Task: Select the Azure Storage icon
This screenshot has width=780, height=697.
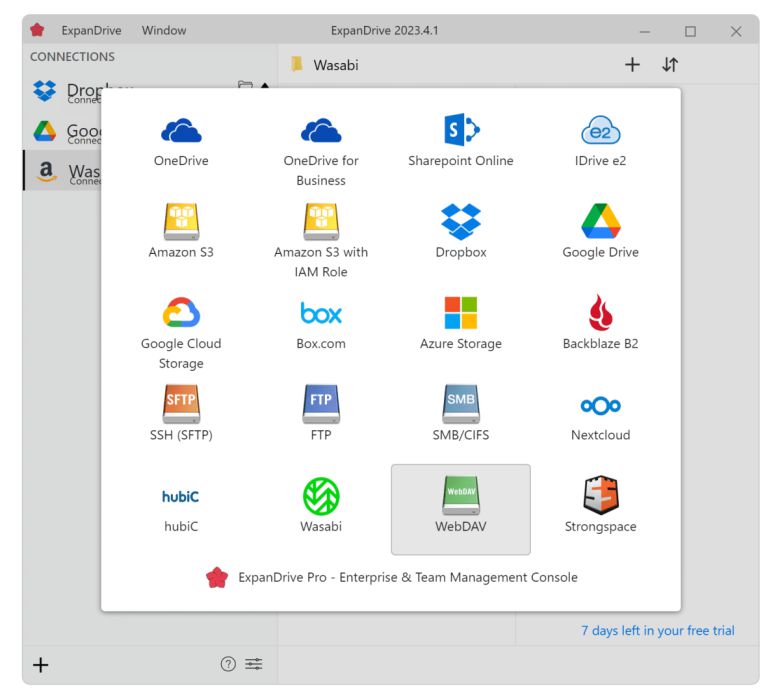Action: coord(460,313)
